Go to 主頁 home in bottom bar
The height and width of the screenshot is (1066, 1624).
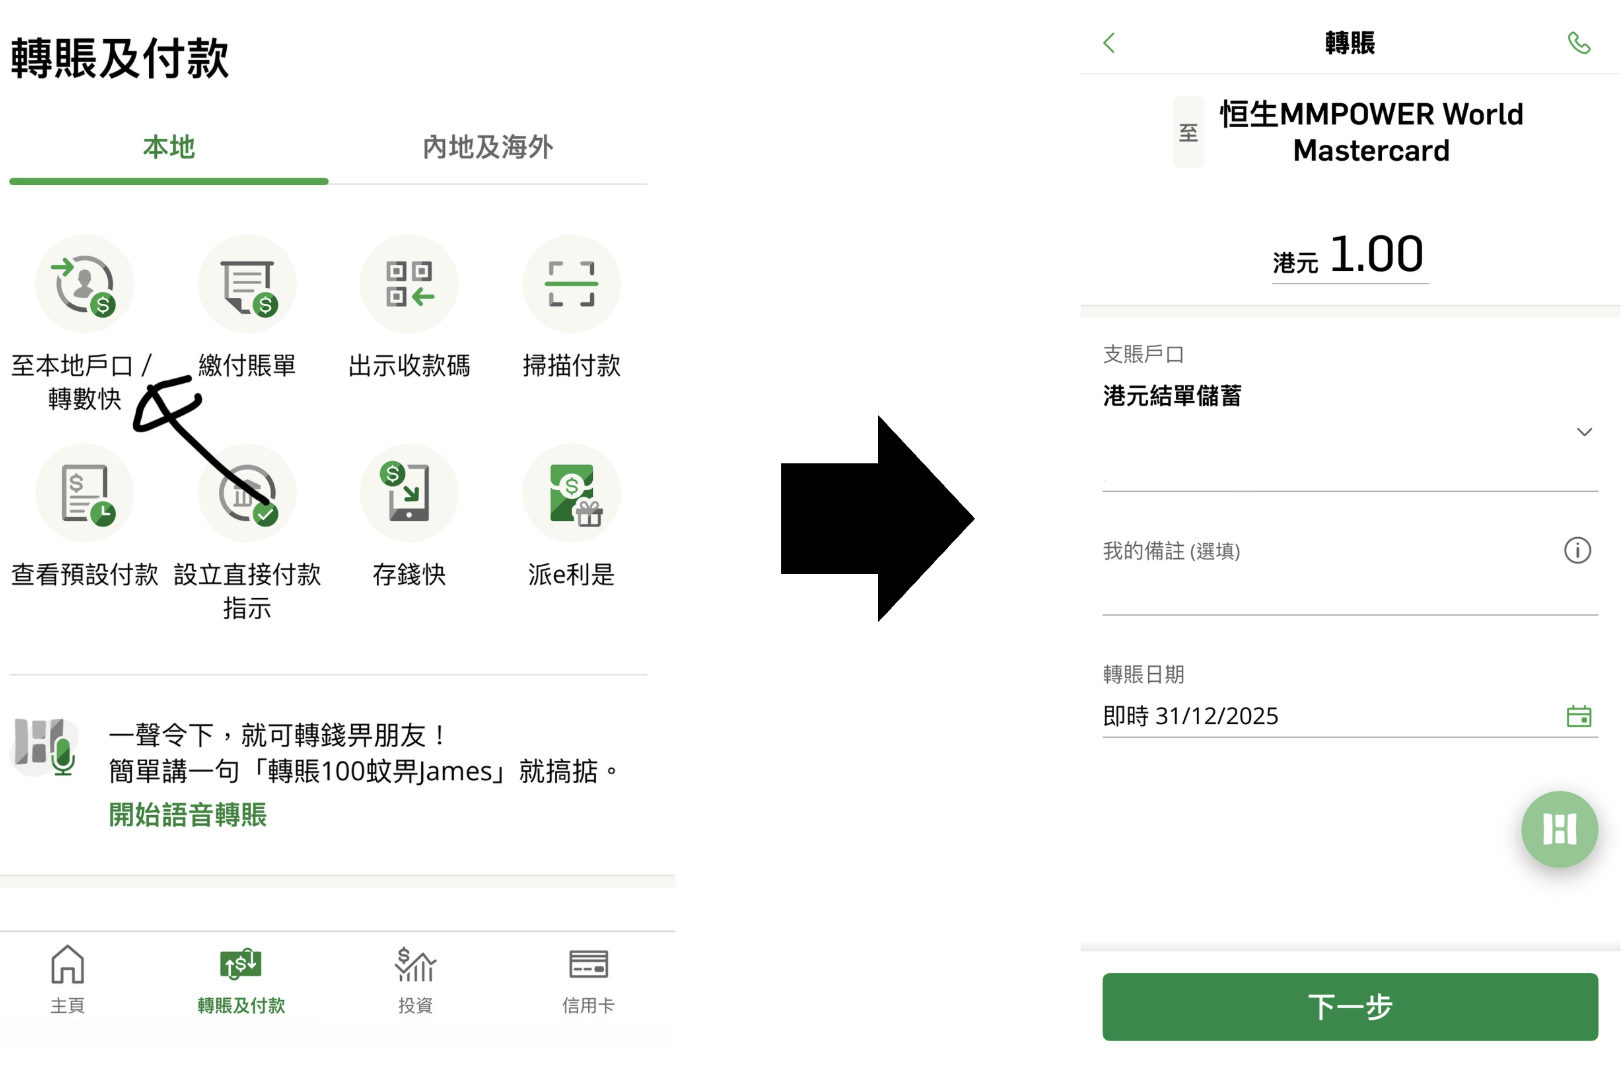click(67, 979)
